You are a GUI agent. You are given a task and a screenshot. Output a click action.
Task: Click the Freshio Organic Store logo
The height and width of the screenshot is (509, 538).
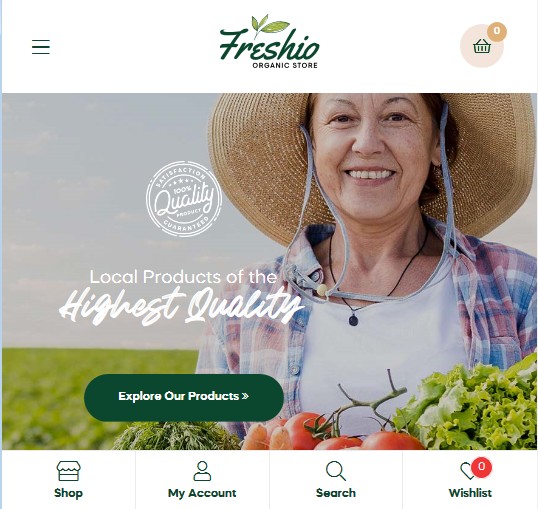269,42
